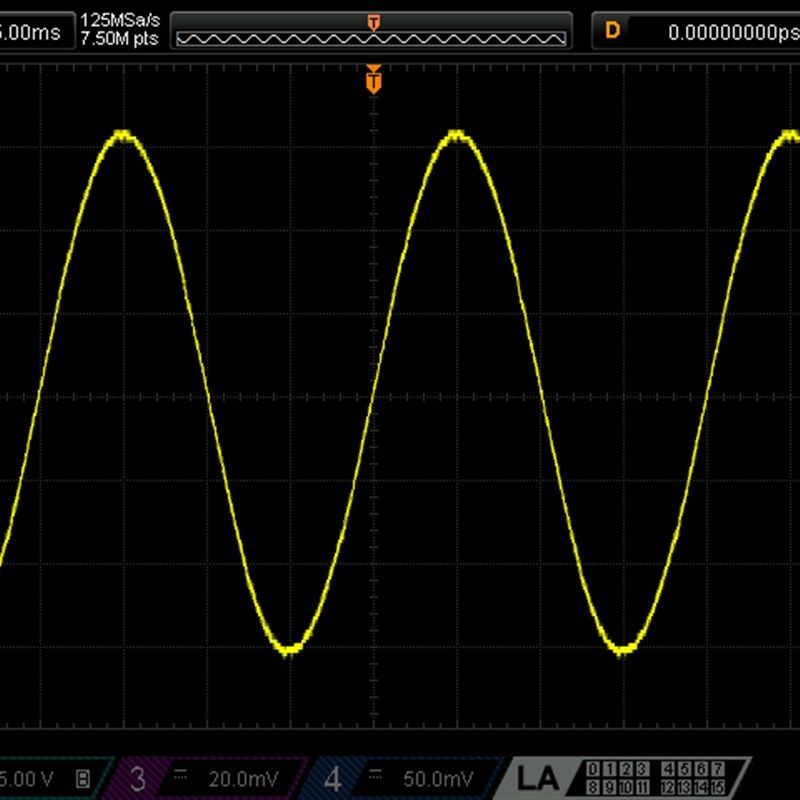Open the horizontal delay D icon
The height and width of the screenshot is (800, 800).
612,31
